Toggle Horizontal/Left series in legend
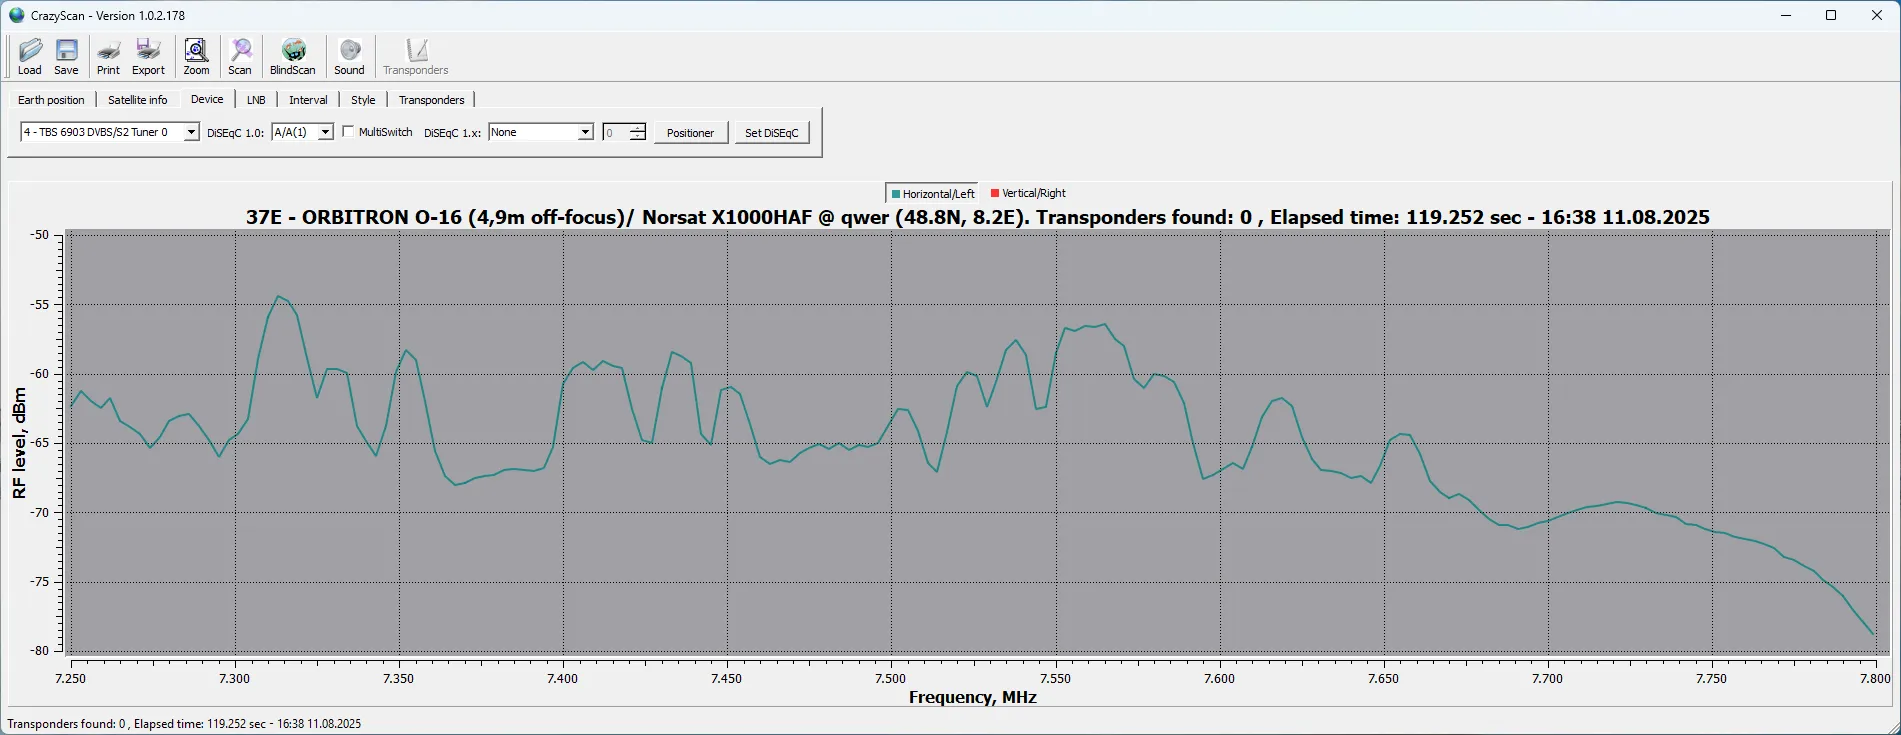The width and height of the screenshot is (1901, 735). coord(932,194)
